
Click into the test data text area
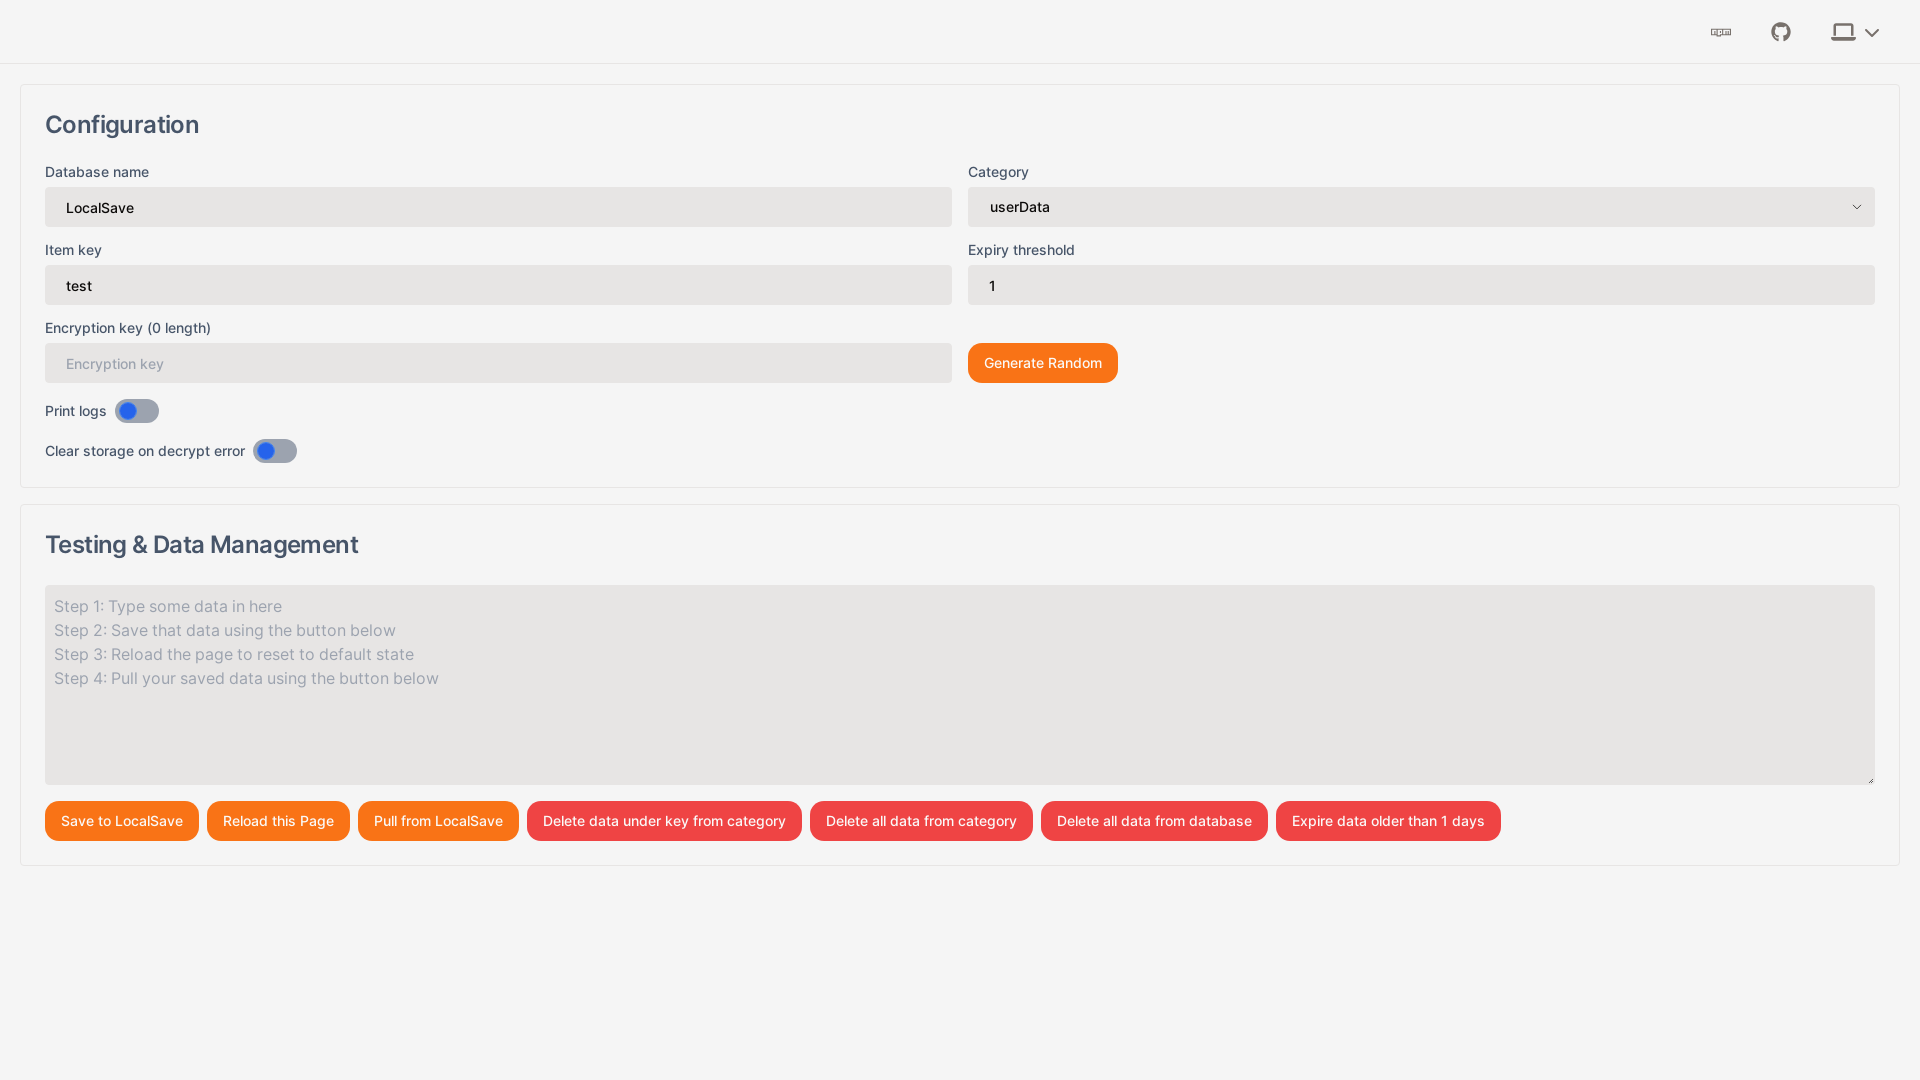coord(960,685)
